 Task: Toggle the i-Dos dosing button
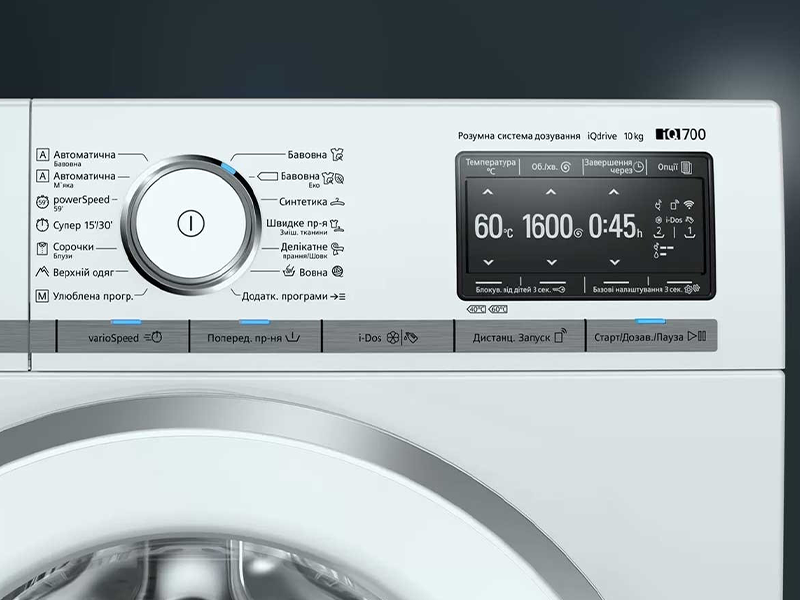tap(388, 336)
